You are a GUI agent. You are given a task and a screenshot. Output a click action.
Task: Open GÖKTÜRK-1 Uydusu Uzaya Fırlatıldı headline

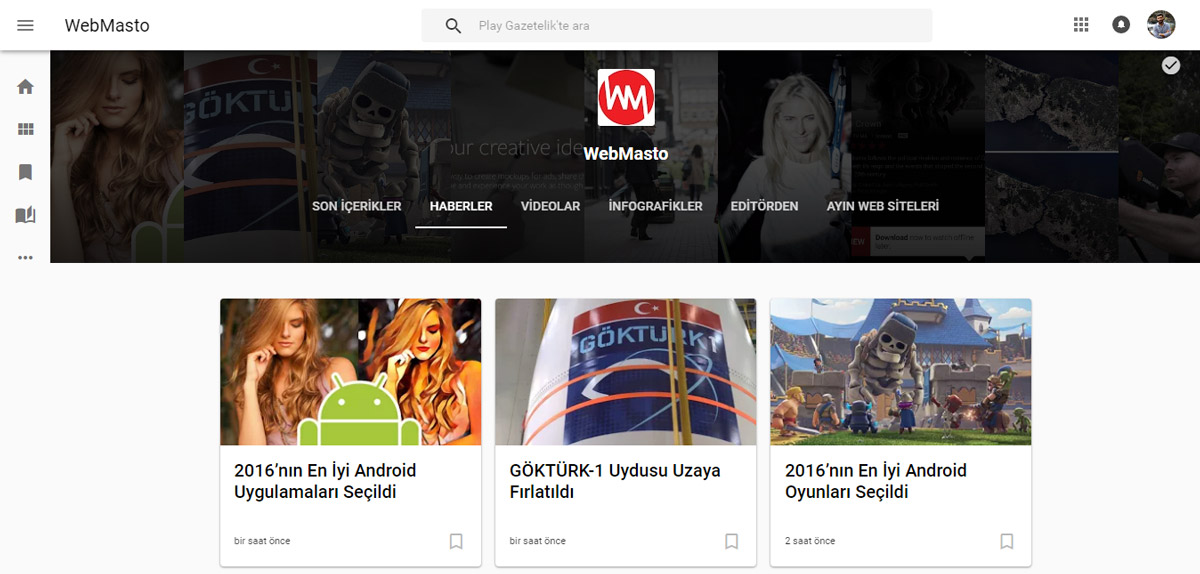click(615, 481)
